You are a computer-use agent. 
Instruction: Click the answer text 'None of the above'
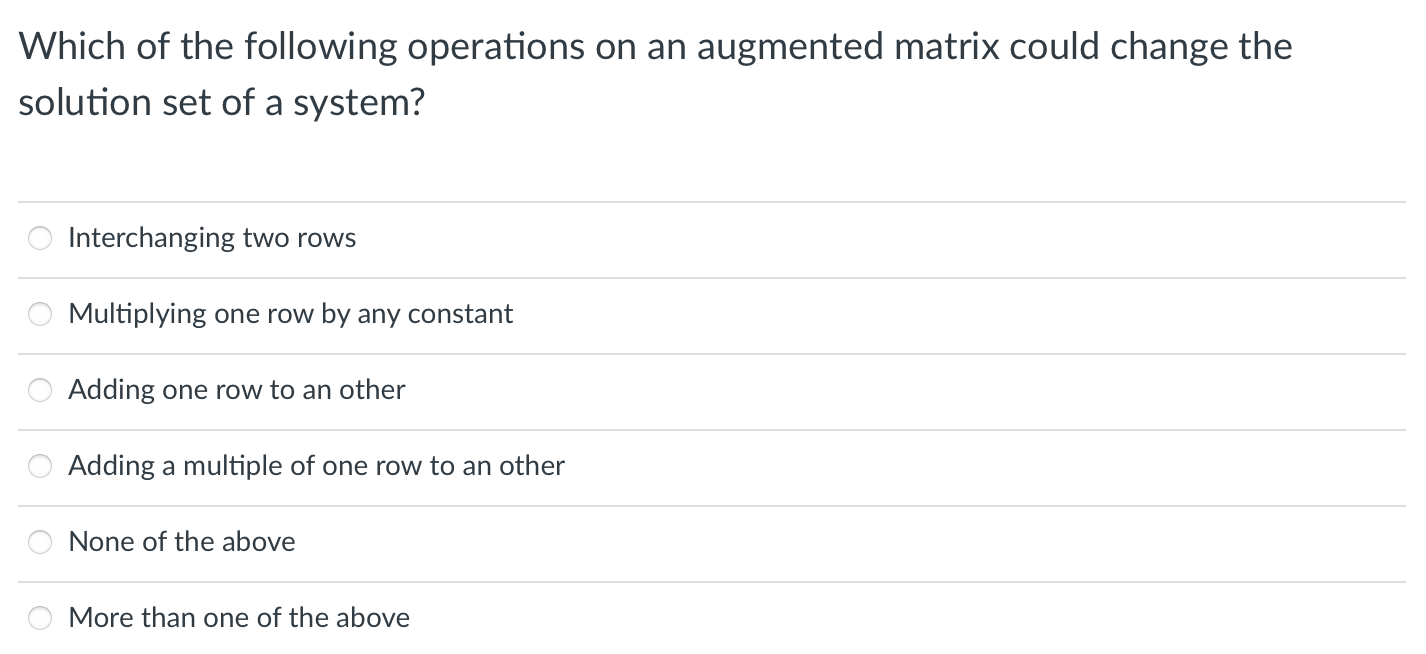click(x=181, y=542)
